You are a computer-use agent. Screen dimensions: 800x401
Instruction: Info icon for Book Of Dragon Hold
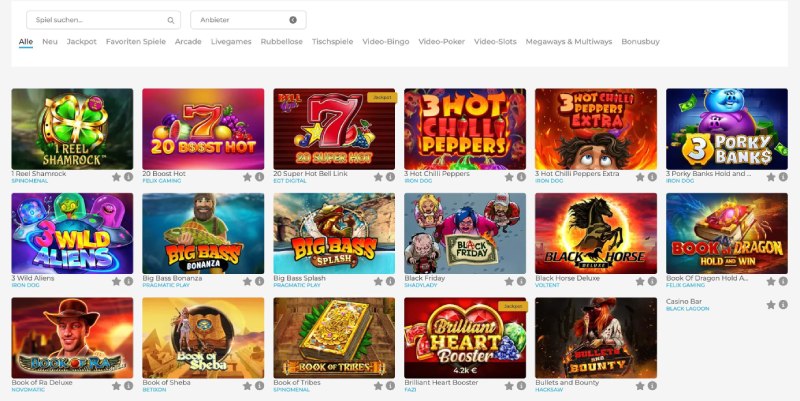(x=783, y=282)
